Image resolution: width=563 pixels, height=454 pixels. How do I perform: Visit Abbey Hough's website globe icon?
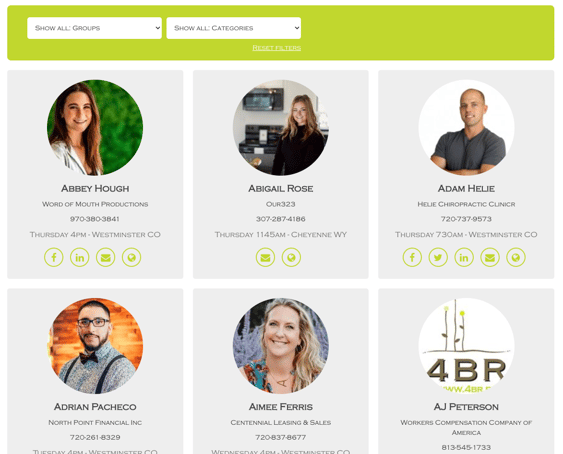click(x=131, y=257)
